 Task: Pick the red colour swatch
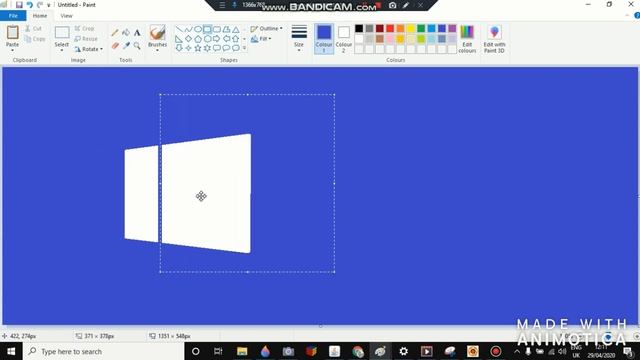coord(390,29)
